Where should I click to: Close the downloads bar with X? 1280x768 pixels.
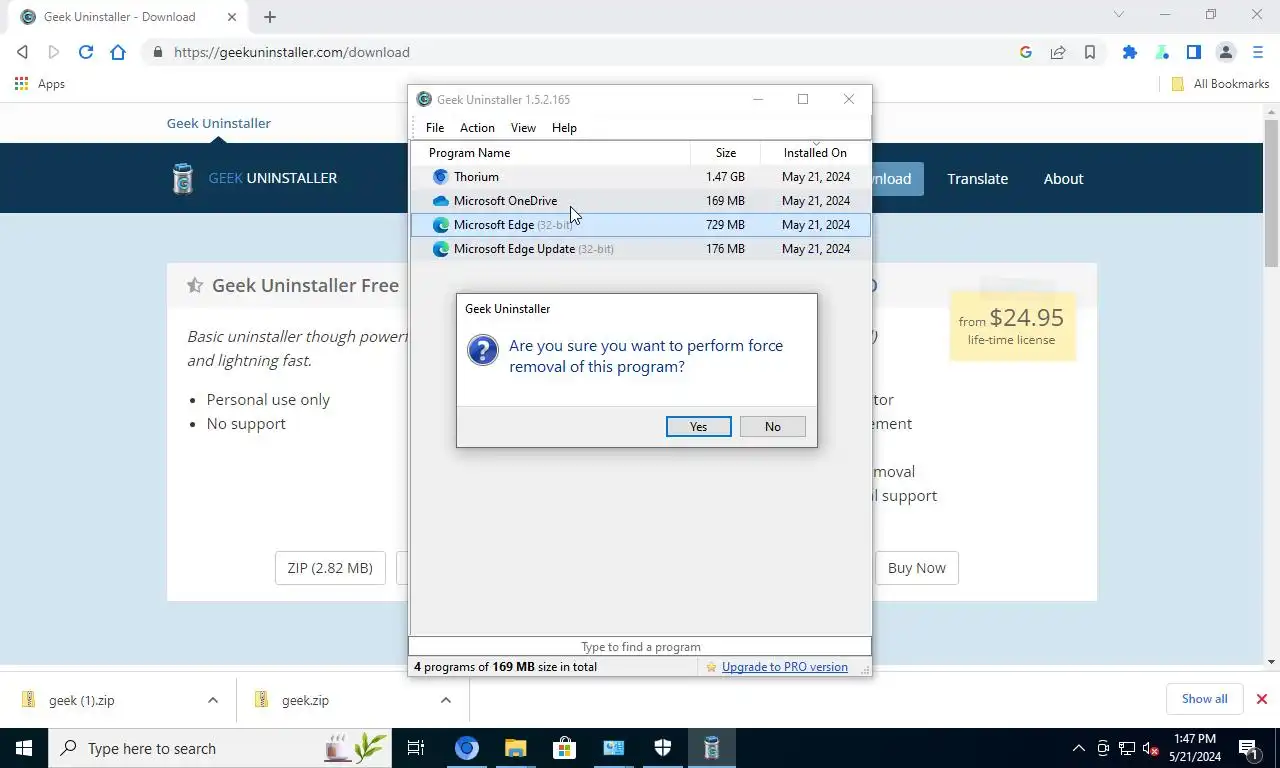point(1262,699)
